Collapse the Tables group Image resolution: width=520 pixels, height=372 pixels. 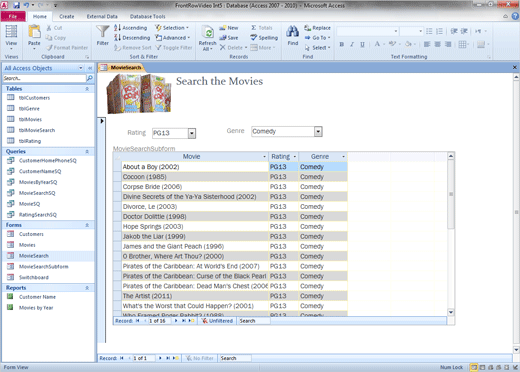[87, 89]
